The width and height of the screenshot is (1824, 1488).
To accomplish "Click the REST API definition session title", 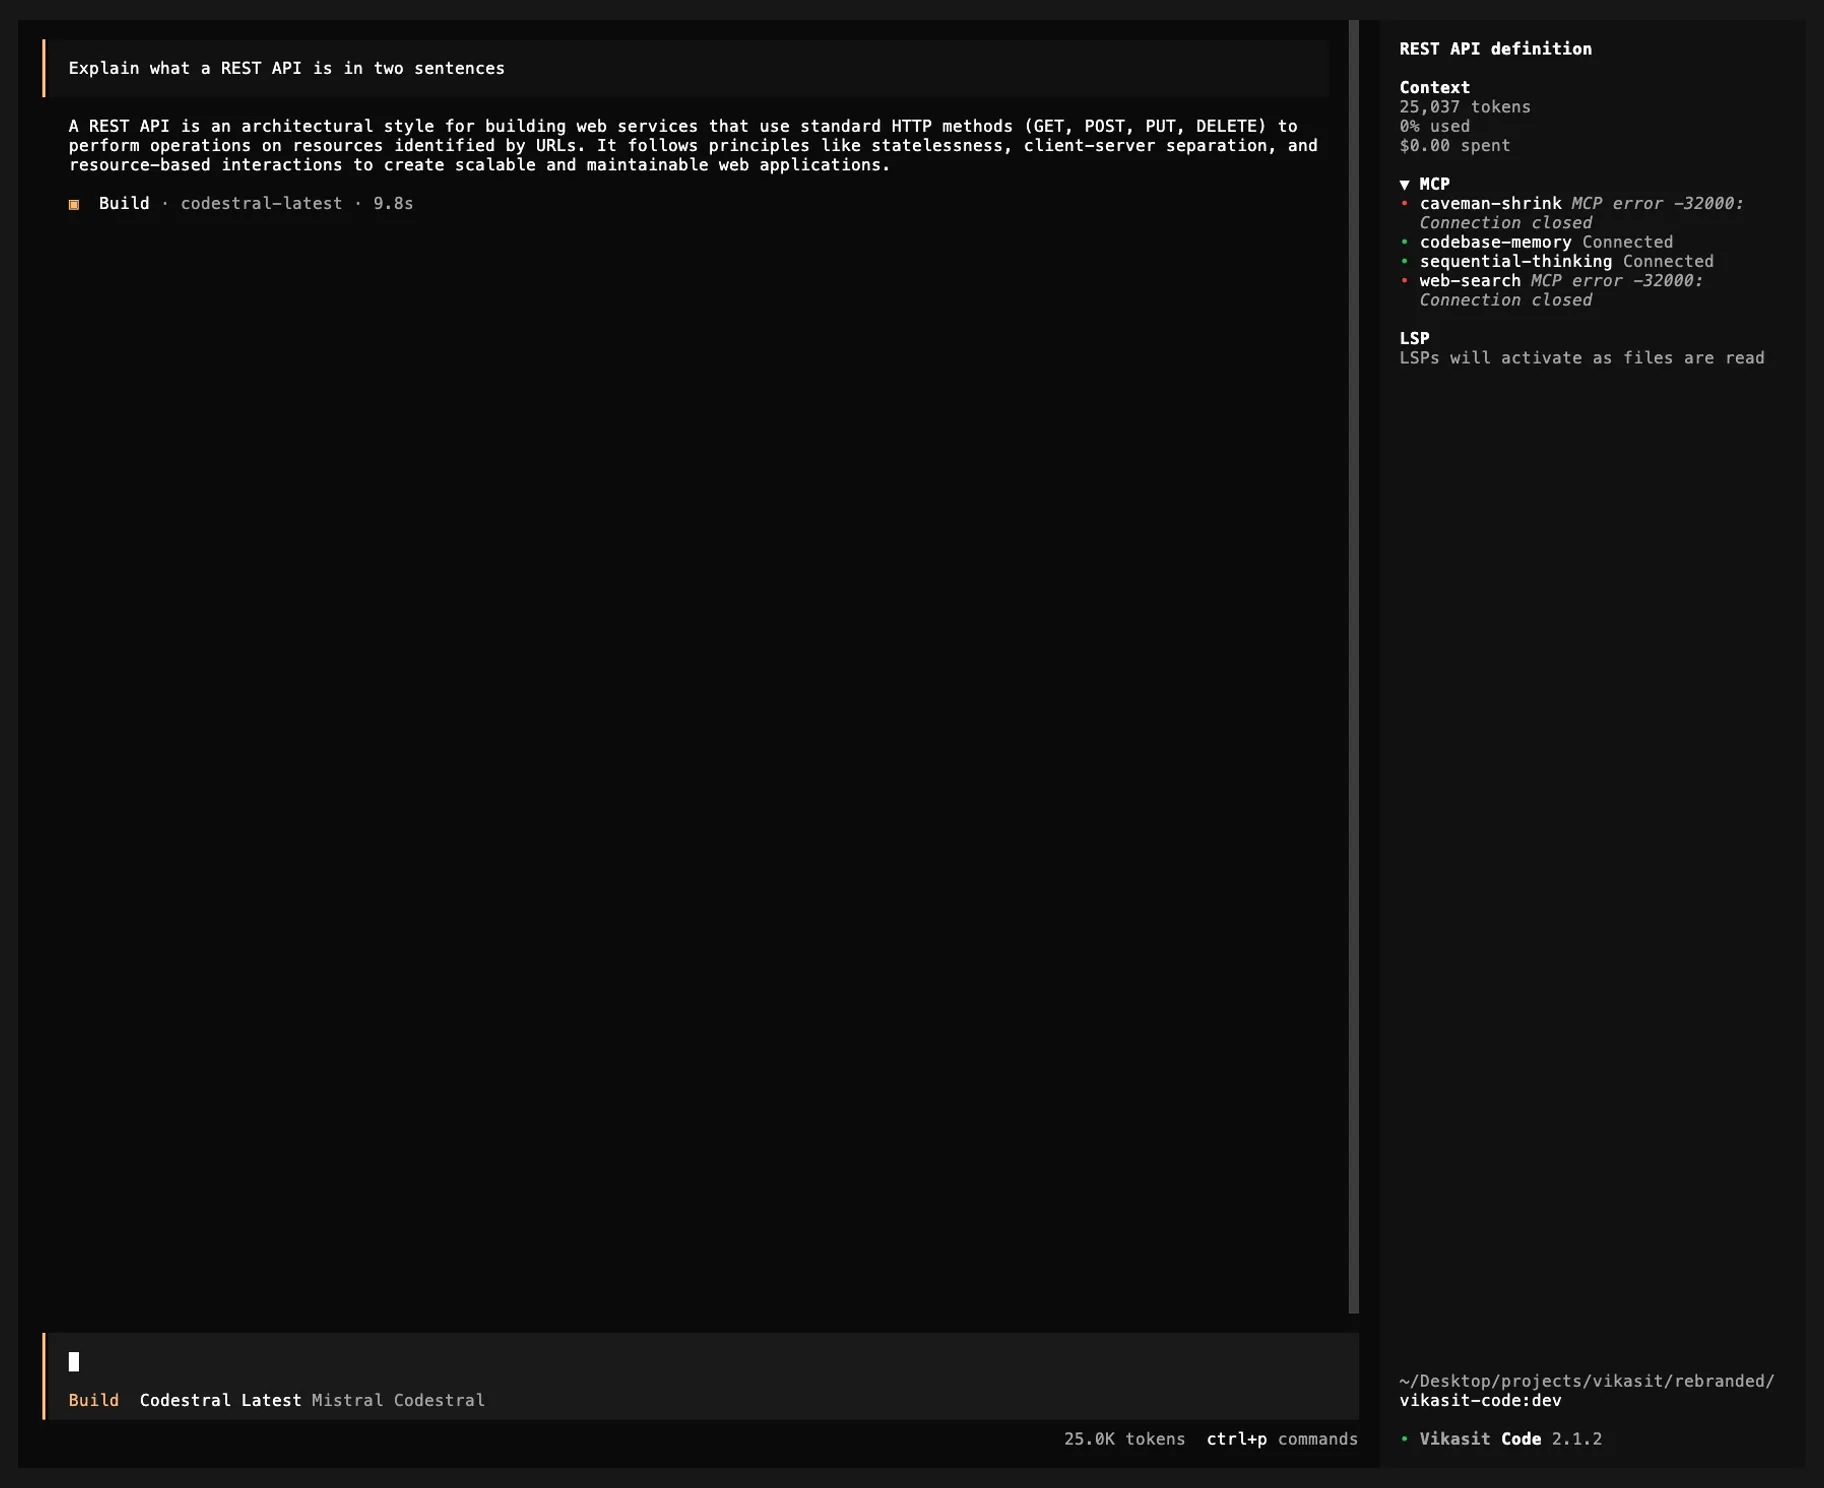I will (x=1495, y=49).
